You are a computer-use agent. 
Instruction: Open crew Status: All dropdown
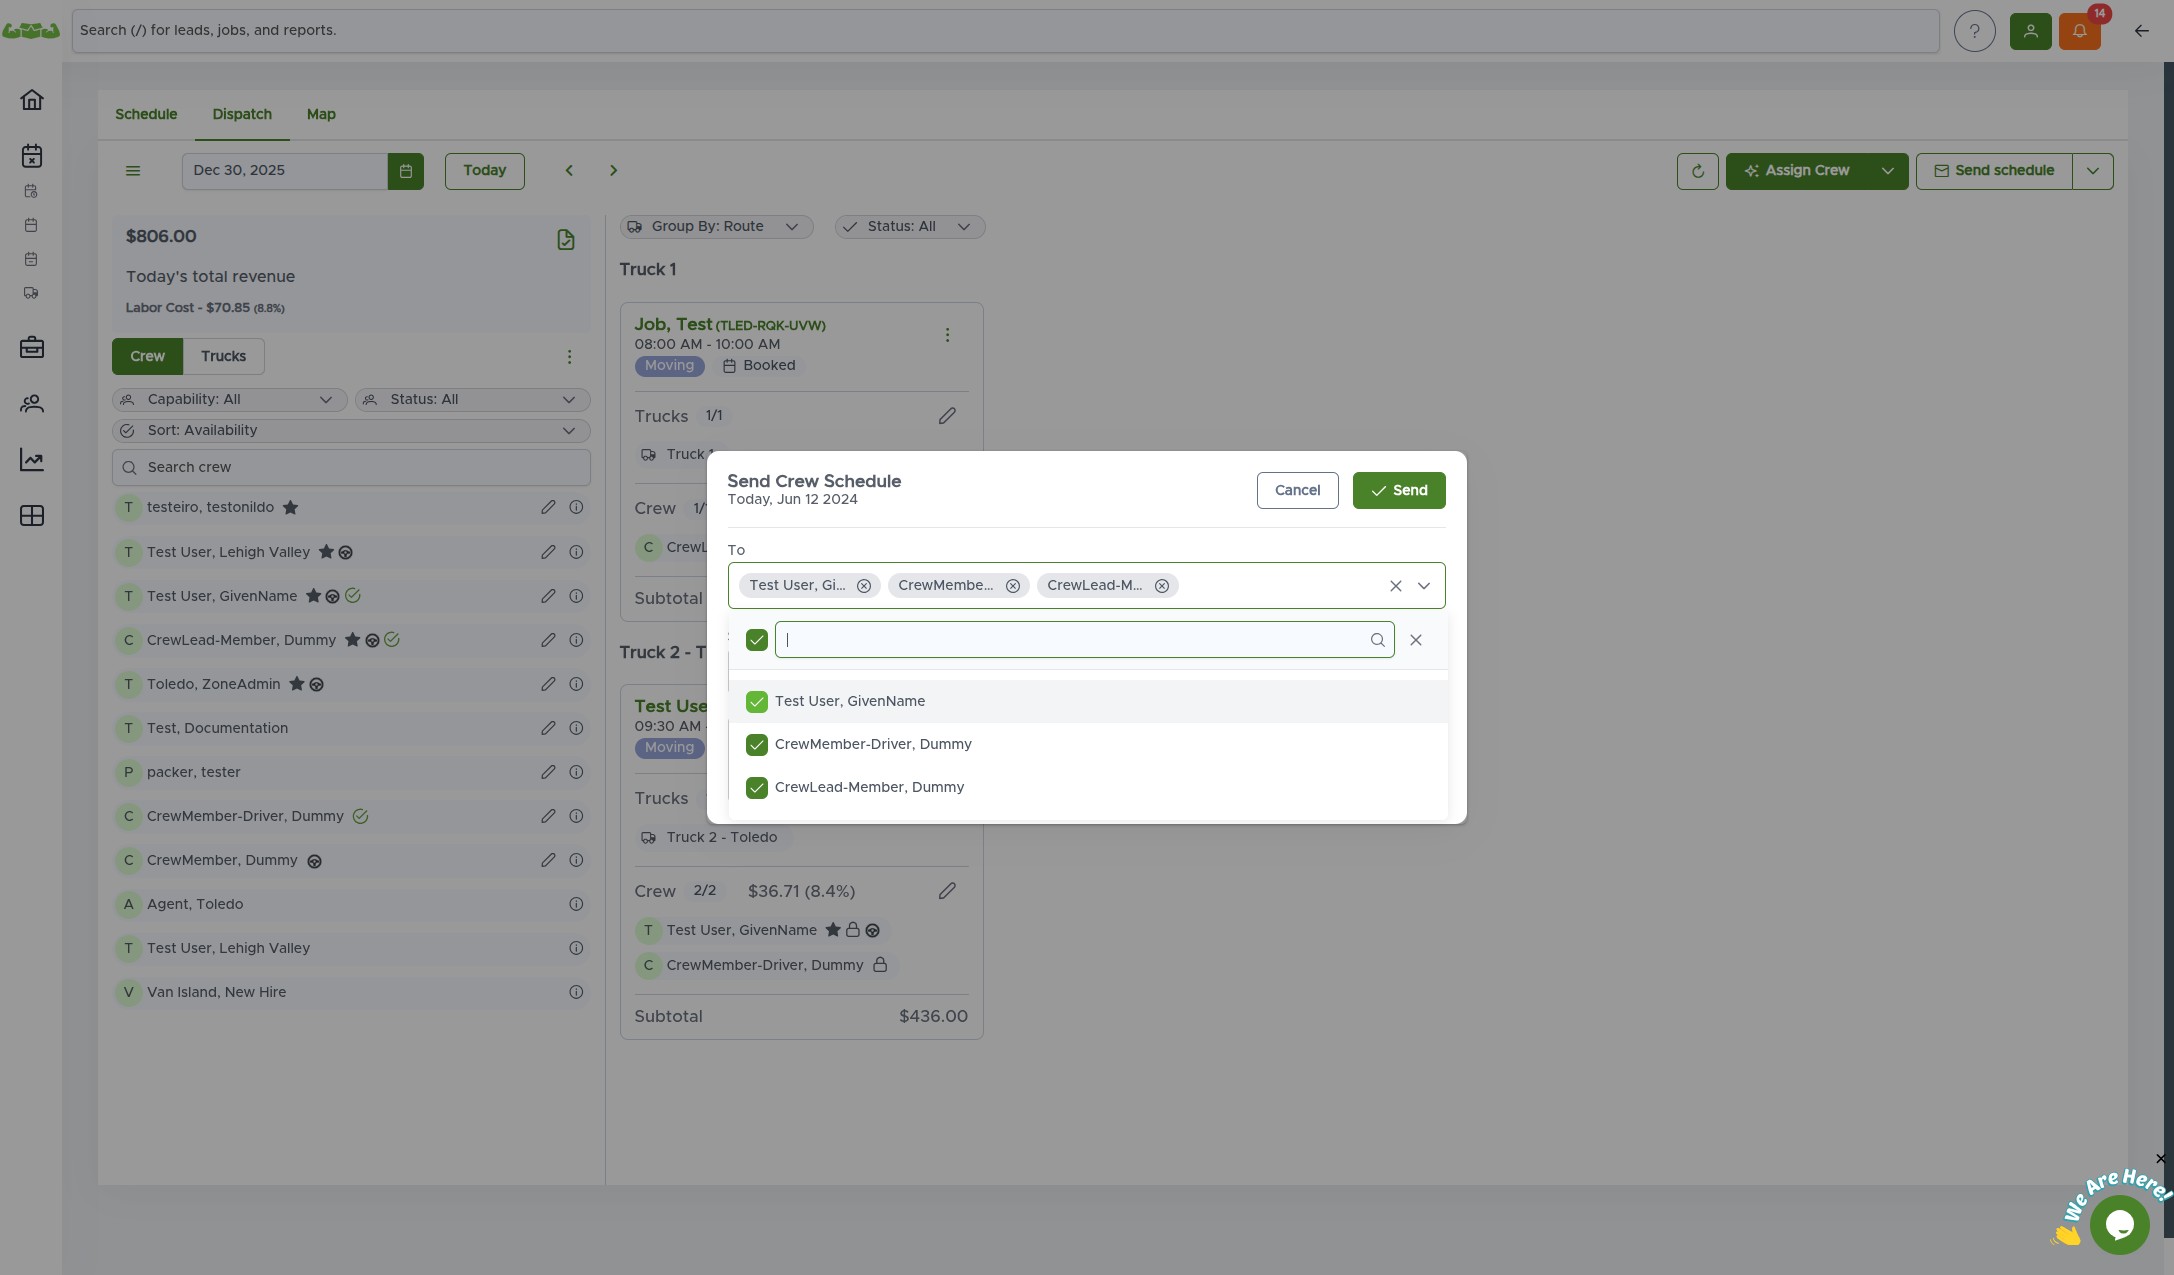[472, 400]
